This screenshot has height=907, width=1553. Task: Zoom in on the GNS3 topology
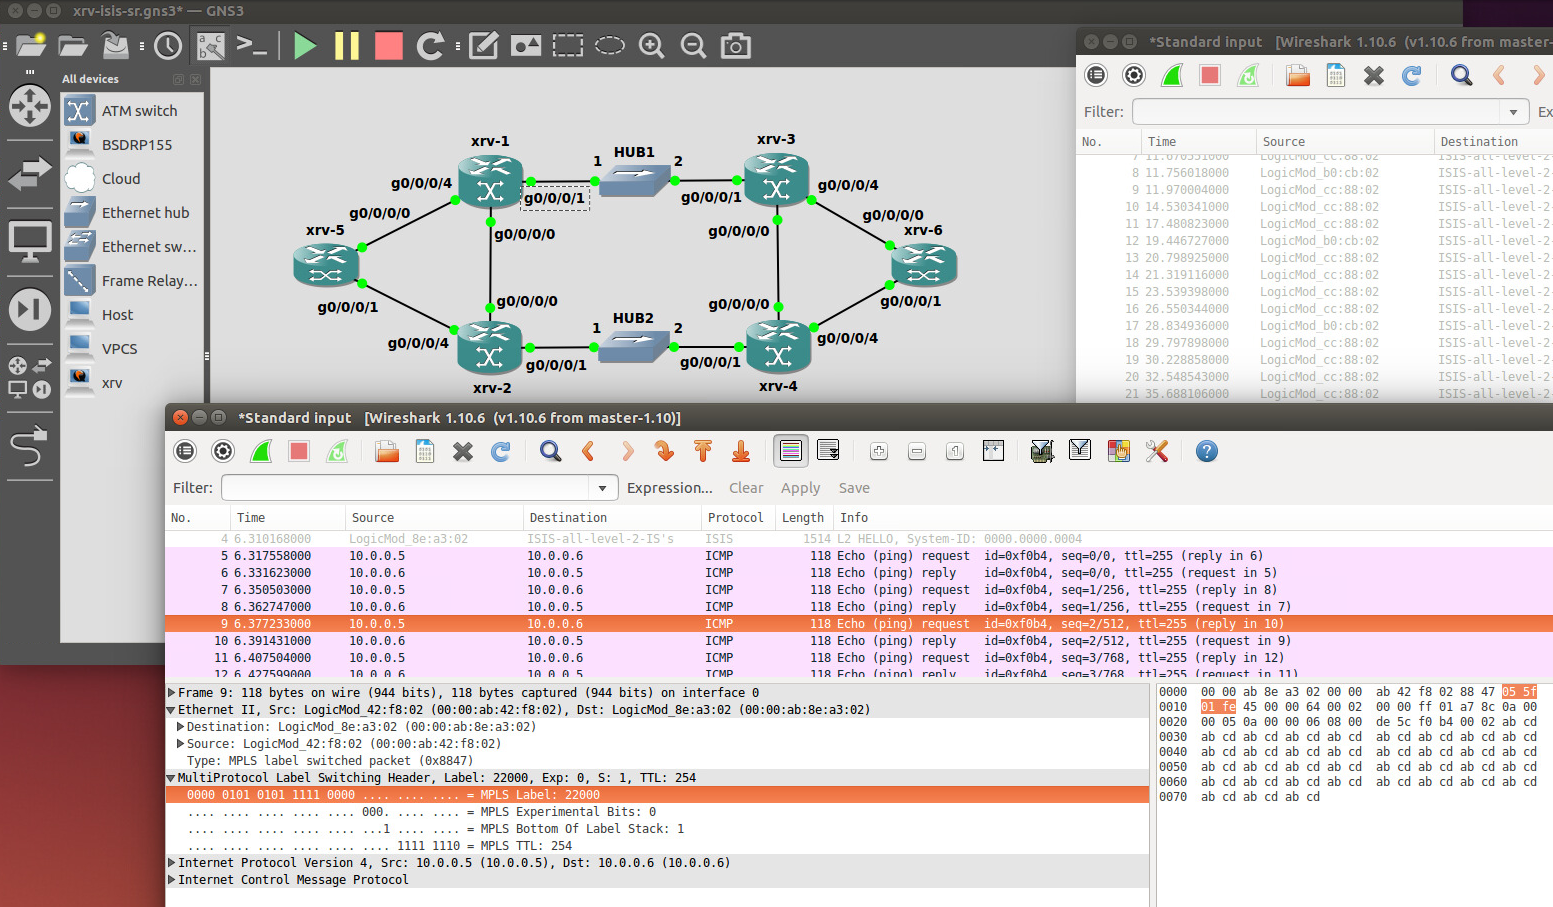pos(652,46)
